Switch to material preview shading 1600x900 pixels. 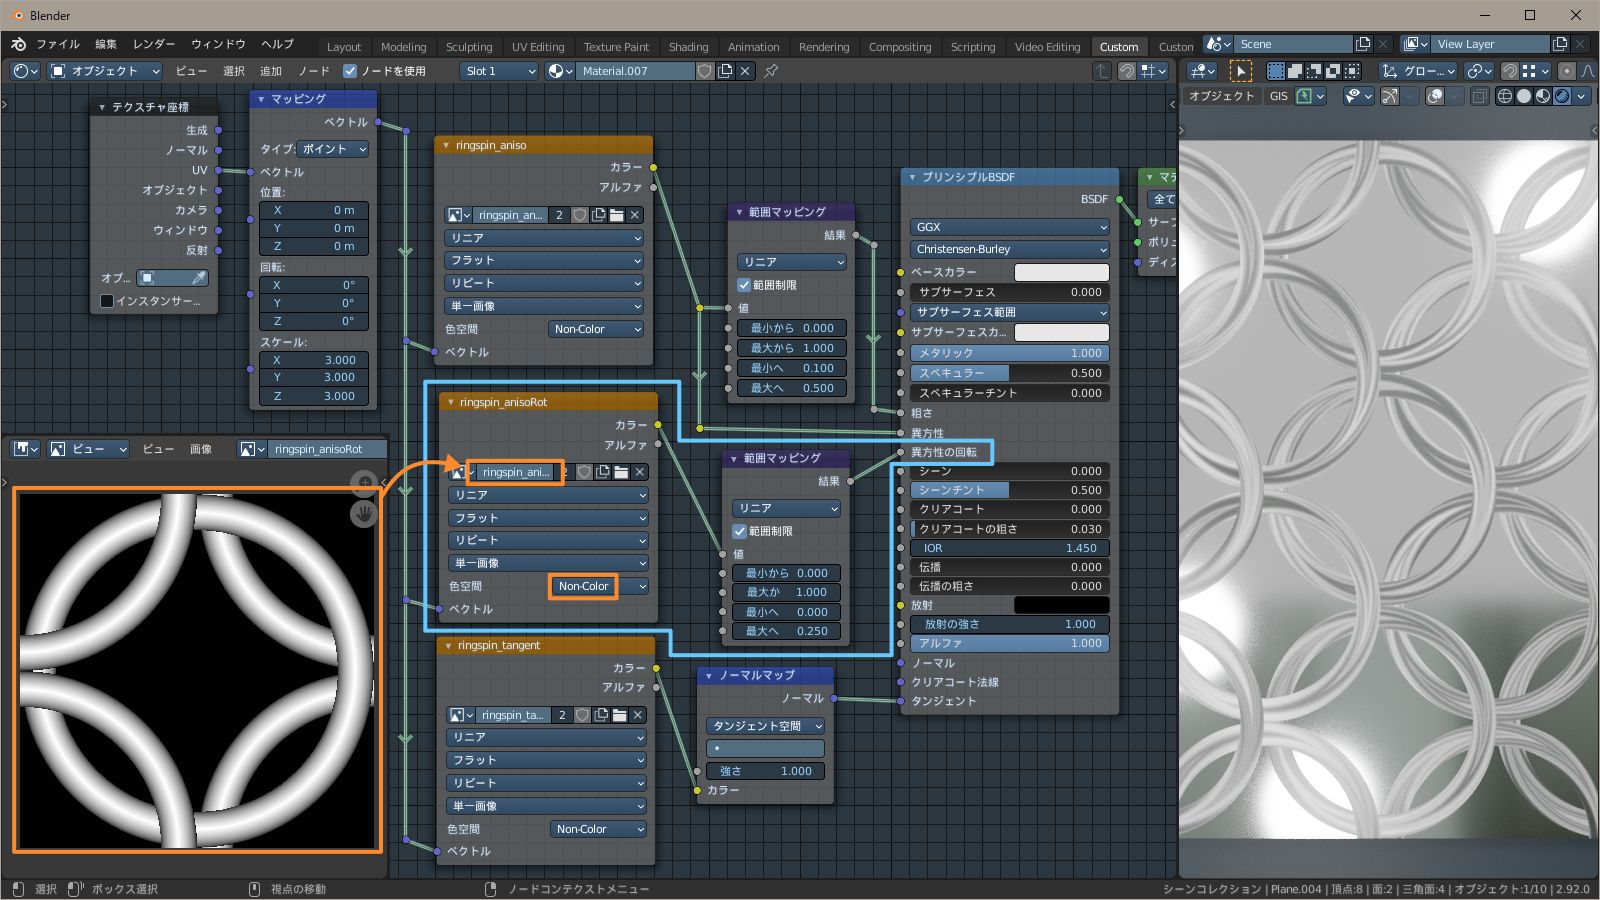point(1543,96)
